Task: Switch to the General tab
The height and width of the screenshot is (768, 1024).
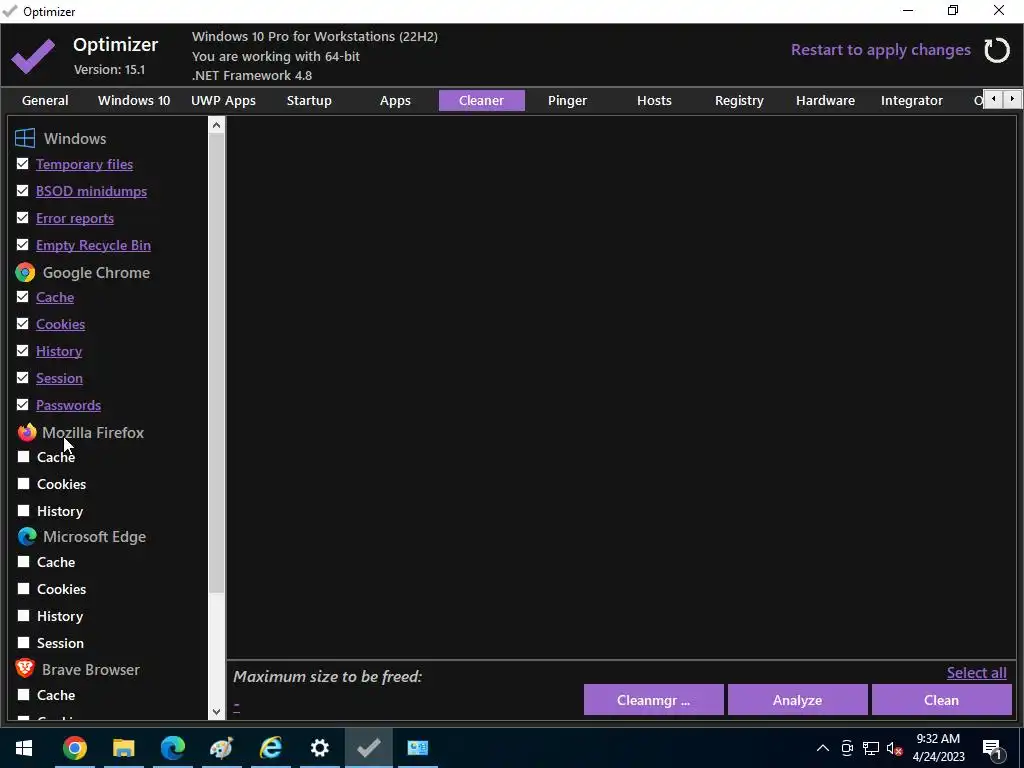Action: click(45, 101)
